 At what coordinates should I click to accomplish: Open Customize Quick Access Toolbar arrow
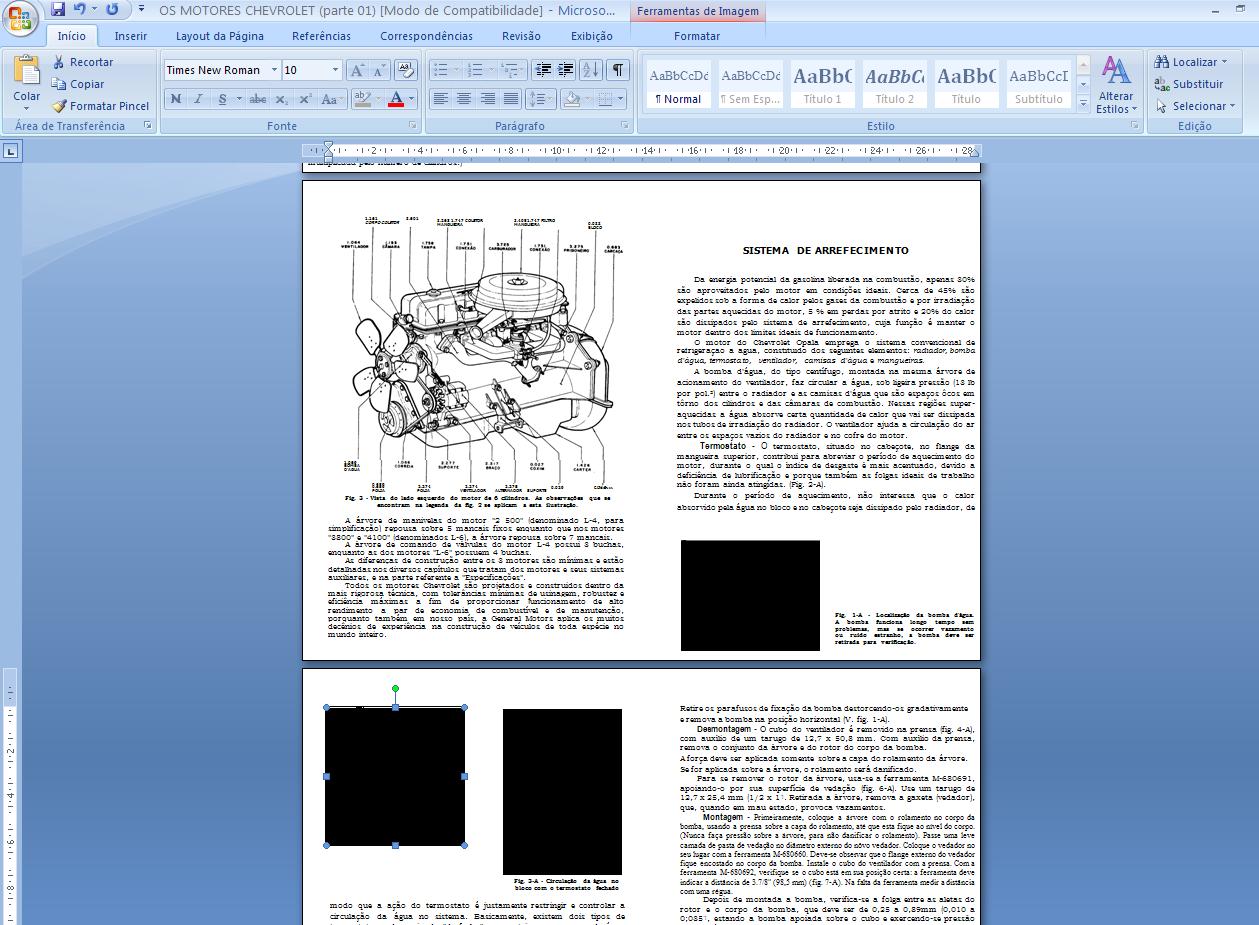(x=141, y=9)
